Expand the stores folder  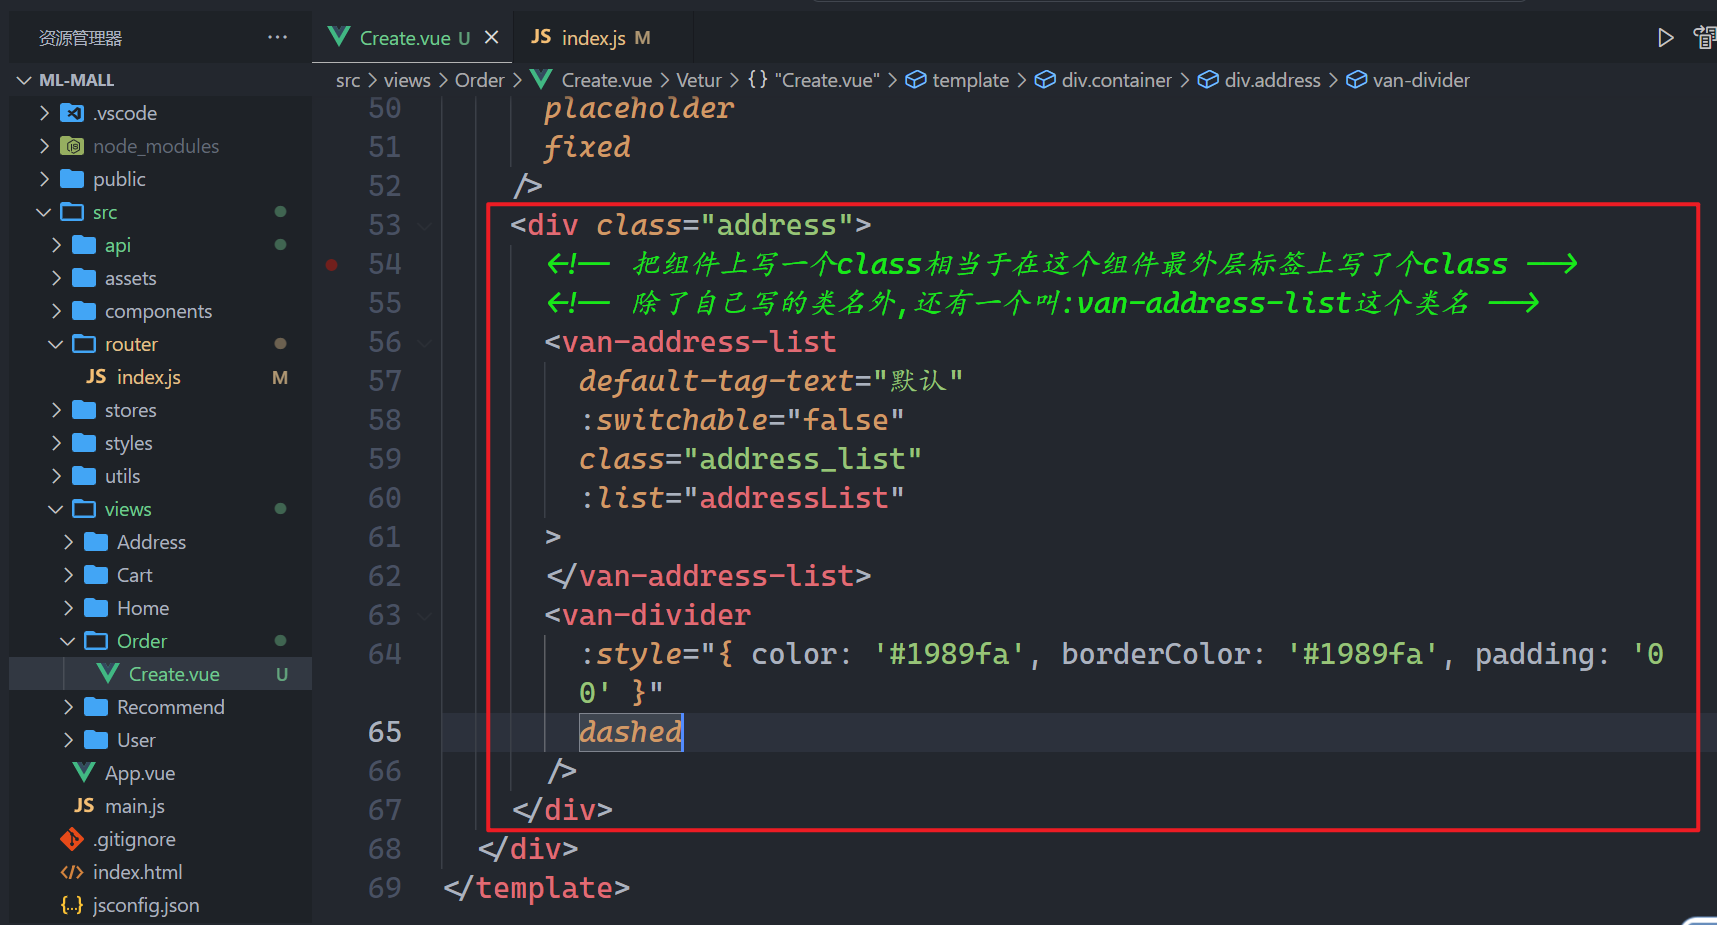(x=56, y=410)
